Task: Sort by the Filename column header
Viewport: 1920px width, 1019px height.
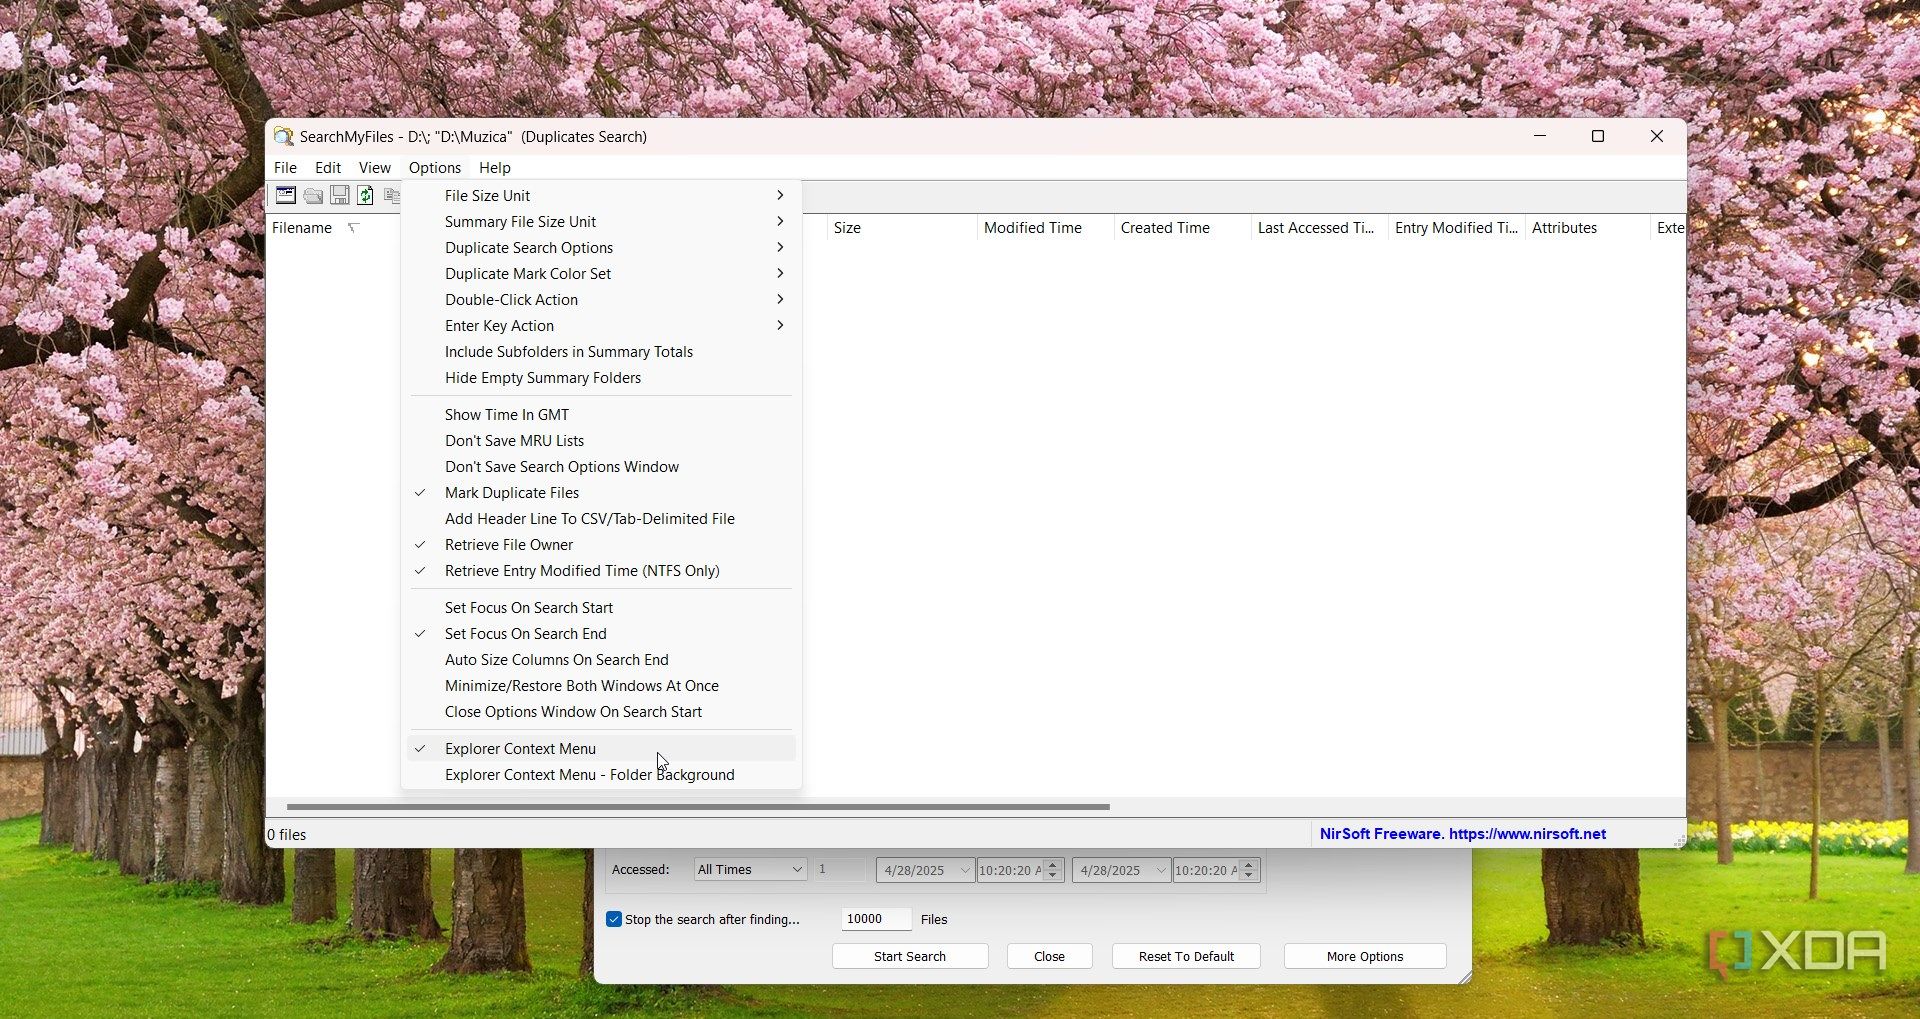Action: 332,228
